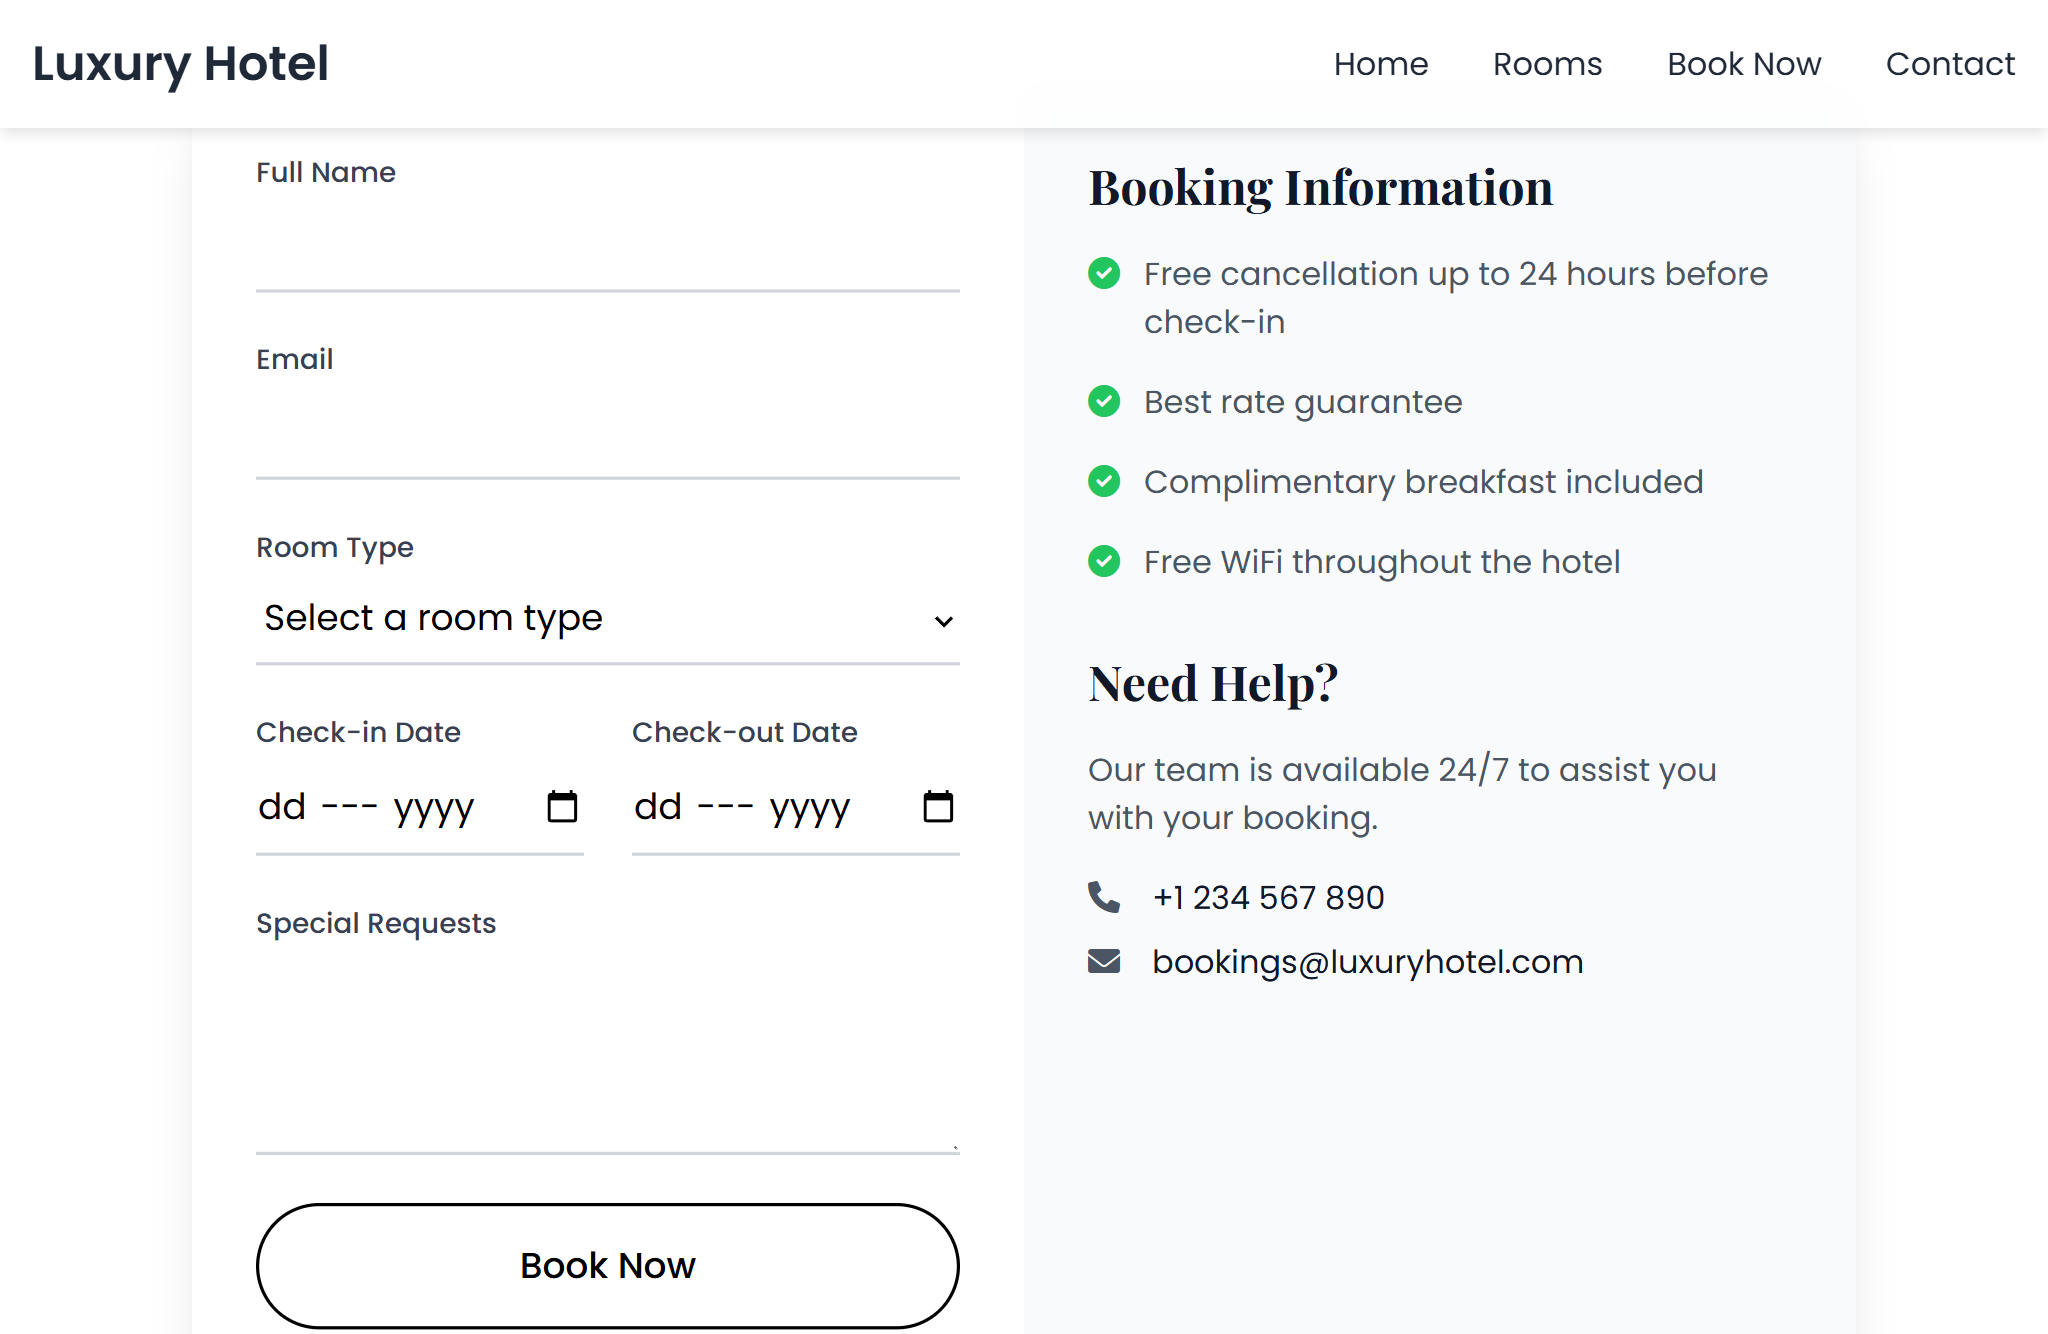Click the green check next to Free WiFi
Image resolution: width=2048 pixels, height=1334 pixels.
[x=1104, y=561]
